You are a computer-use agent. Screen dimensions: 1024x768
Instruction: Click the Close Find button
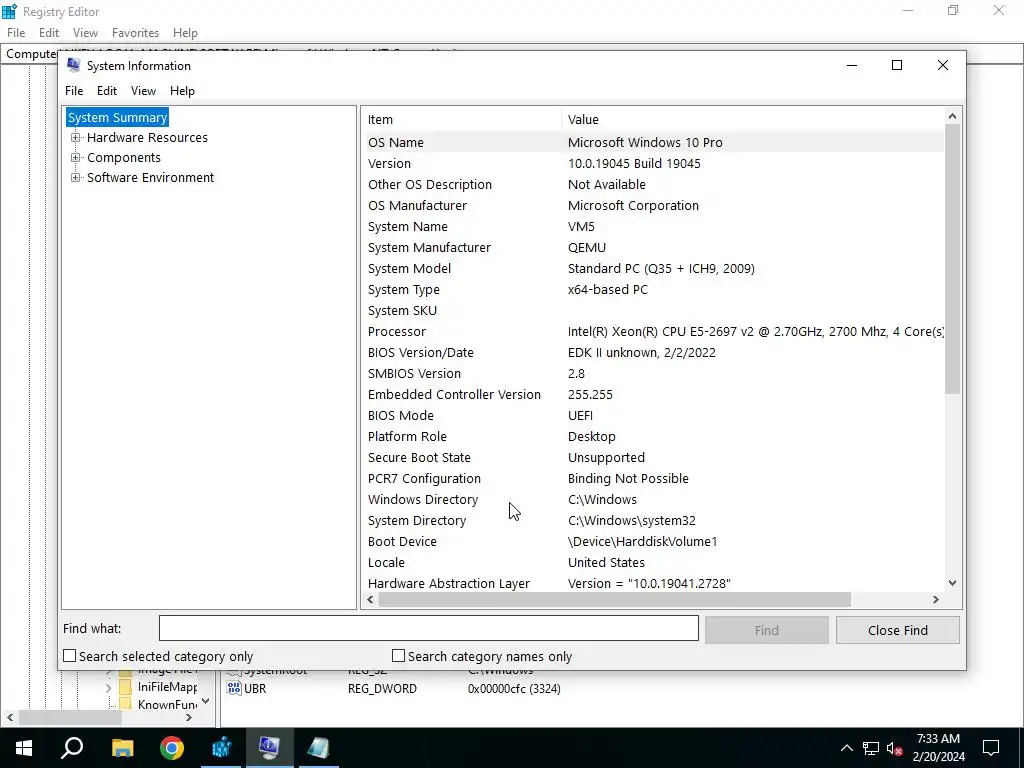coord(897,630)
